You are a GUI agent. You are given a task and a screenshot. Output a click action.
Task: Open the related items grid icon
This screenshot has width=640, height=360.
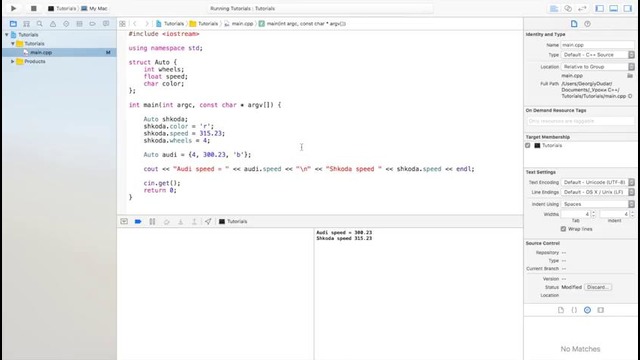click(x=122, y=24)
